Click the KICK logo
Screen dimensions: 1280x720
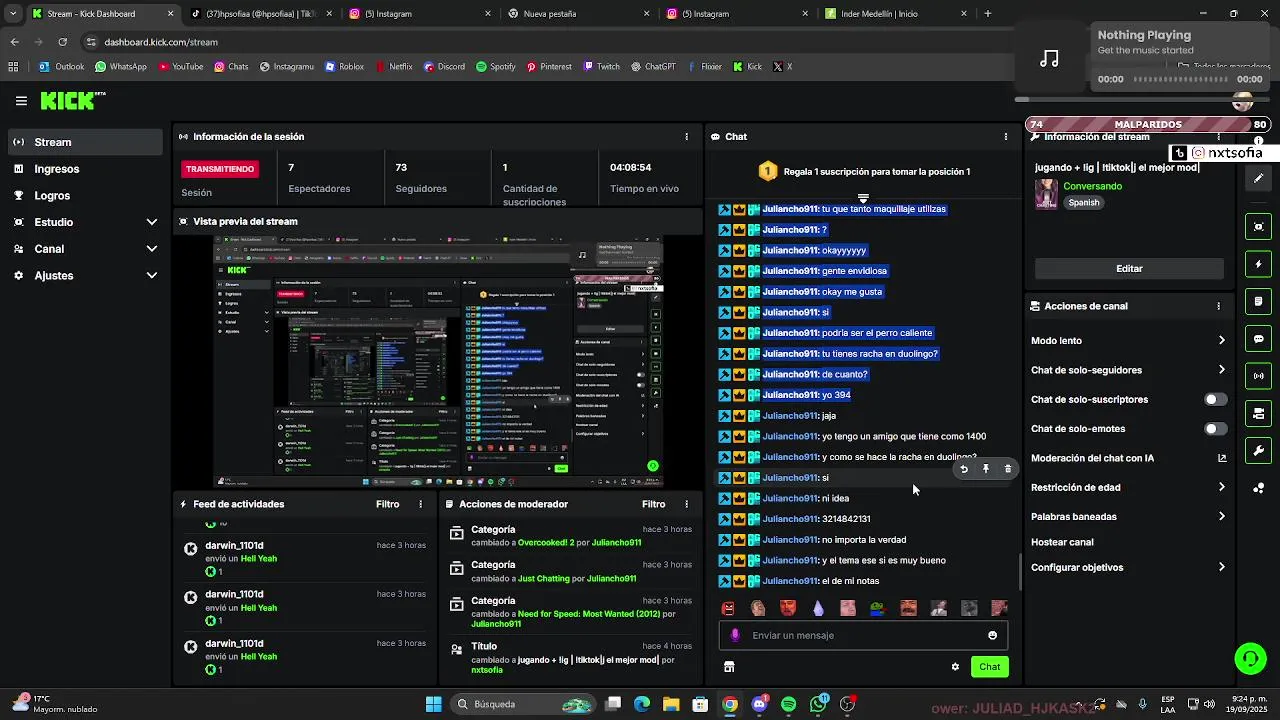pyautogui.click(x=72, y=100)
